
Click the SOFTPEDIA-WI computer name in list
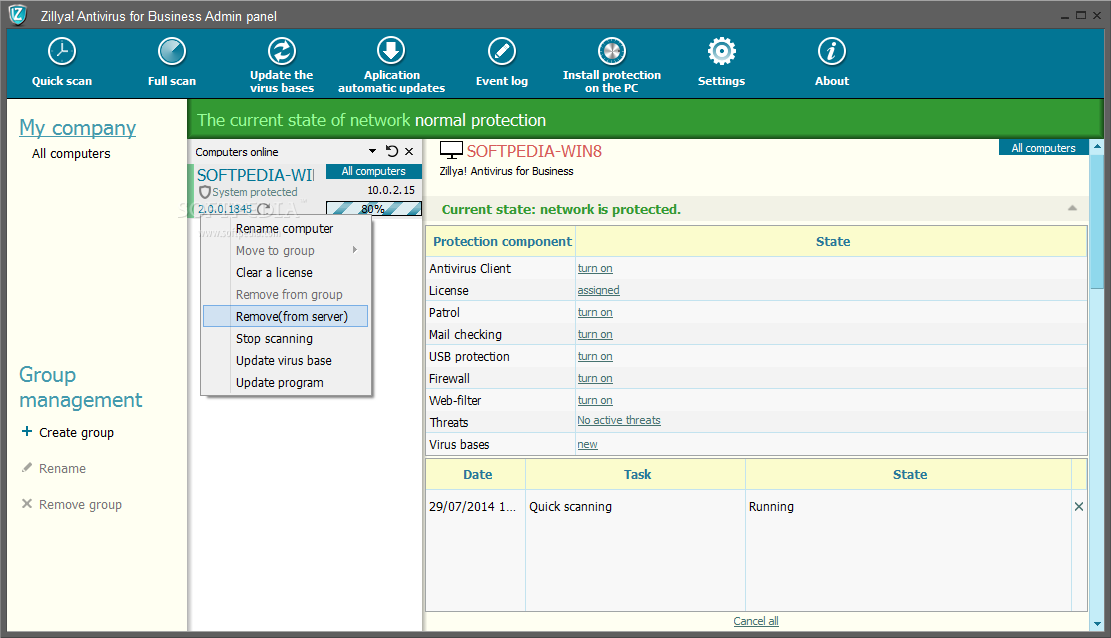255,175
